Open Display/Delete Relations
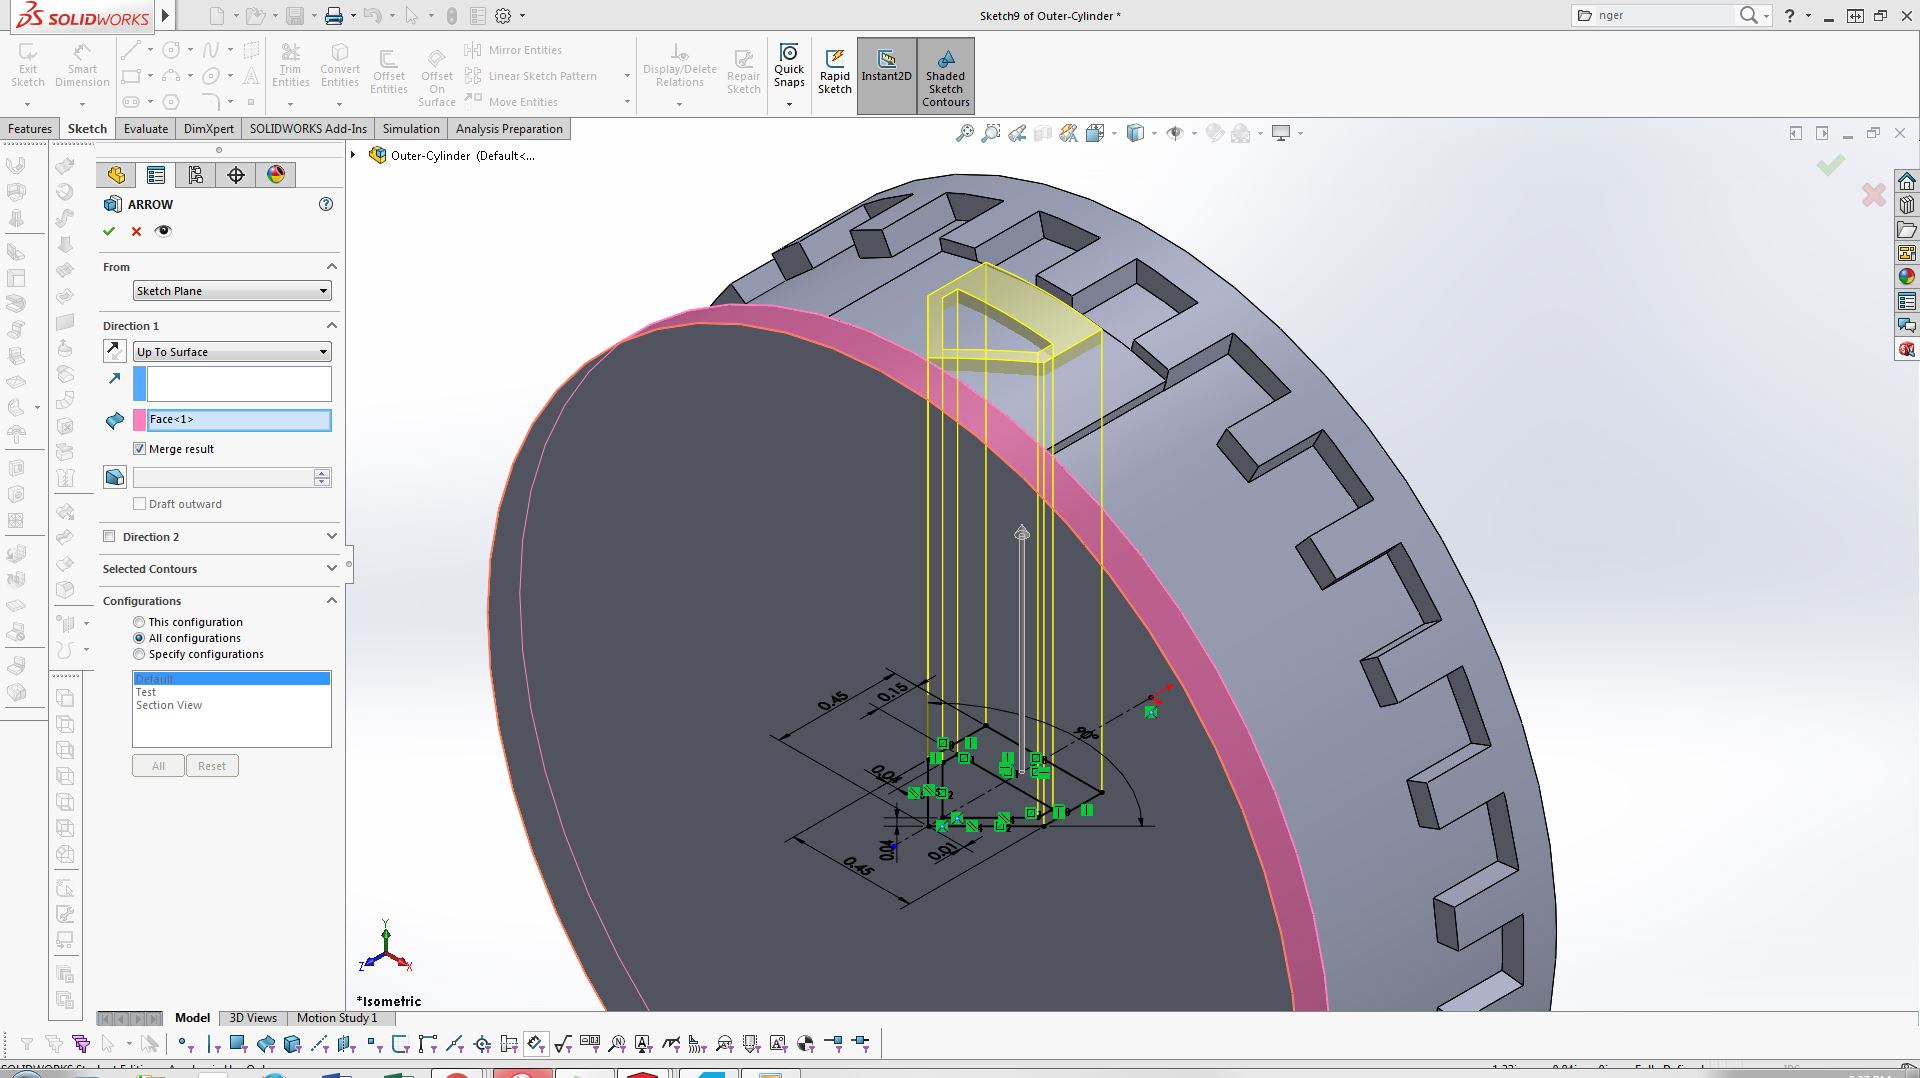The height and width of the screenshot is (1078, 1920). (679, 65)
